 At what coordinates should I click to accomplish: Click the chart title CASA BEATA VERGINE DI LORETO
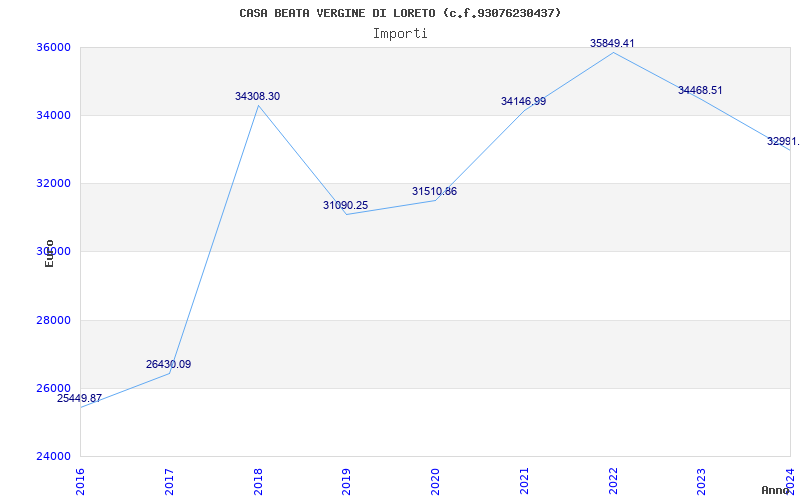(x=399, y=13)
